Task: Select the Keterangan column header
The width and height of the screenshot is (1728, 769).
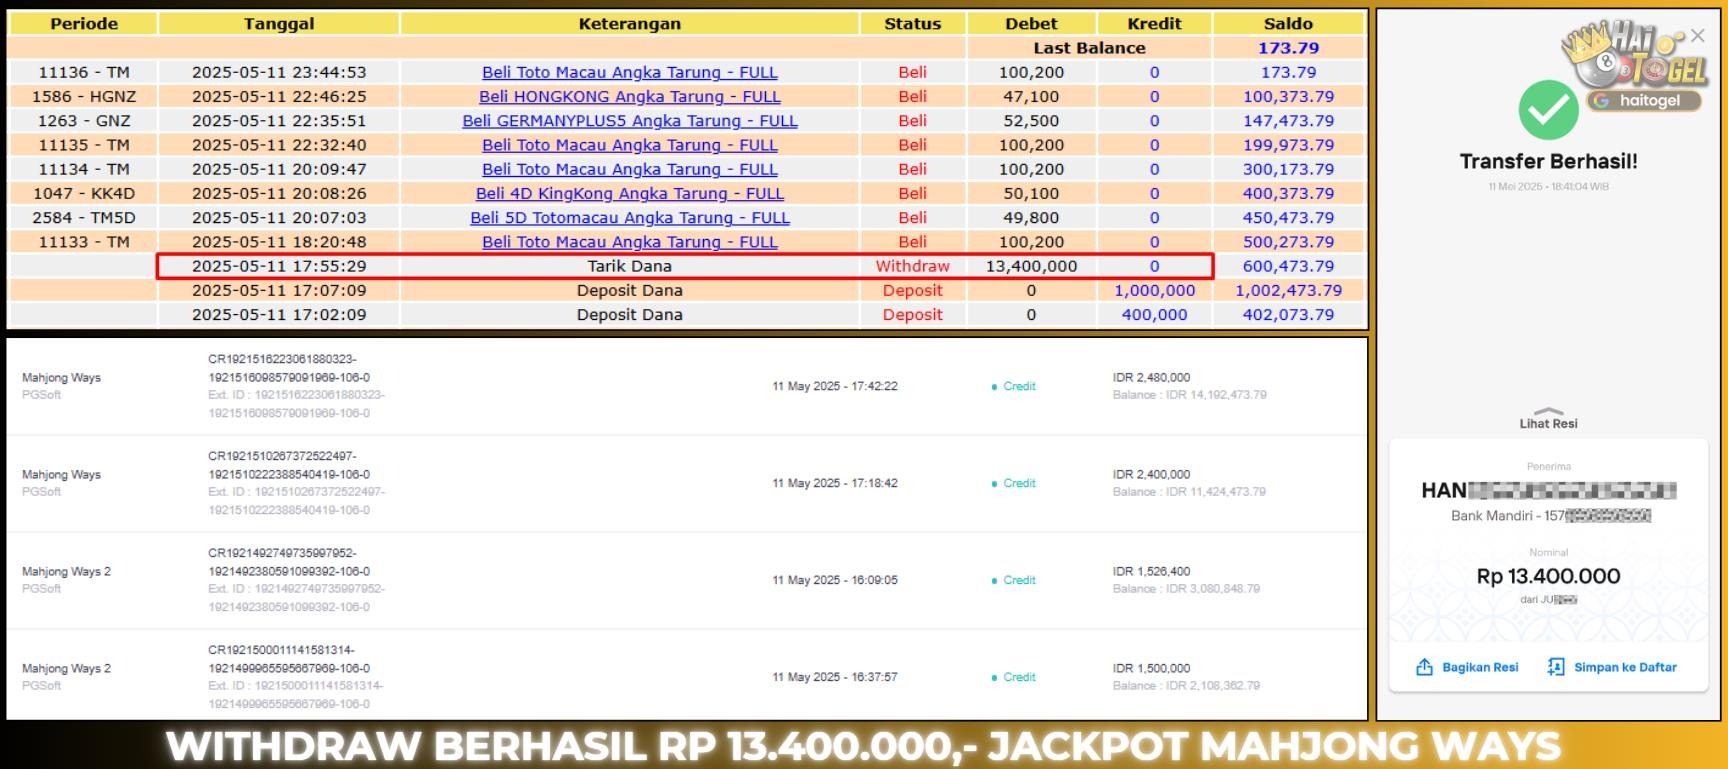Action: (630, 23)
